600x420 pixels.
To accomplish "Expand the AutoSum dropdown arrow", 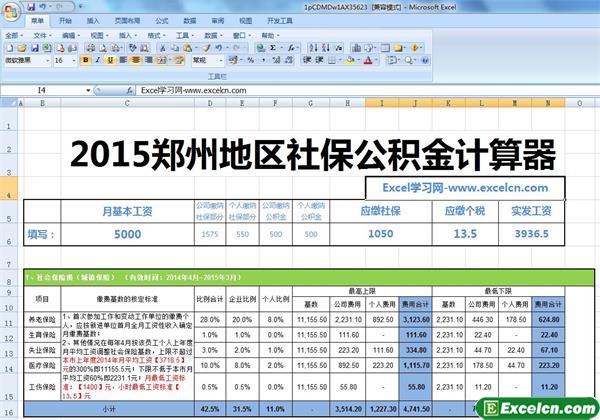I will [x=281, y=48].
